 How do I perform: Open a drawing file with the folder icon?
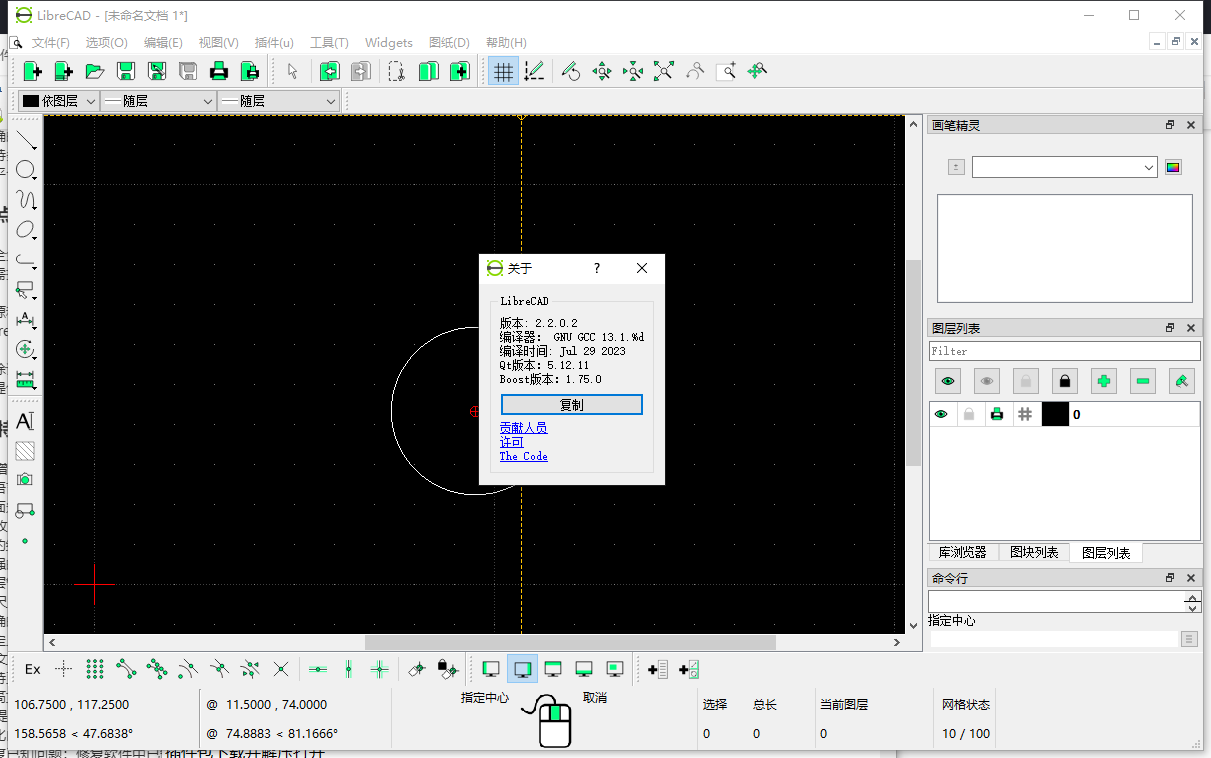[95, 71]
